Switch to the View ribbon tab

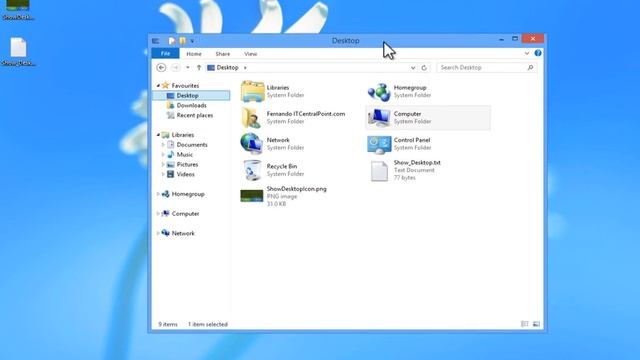(251, 54)
